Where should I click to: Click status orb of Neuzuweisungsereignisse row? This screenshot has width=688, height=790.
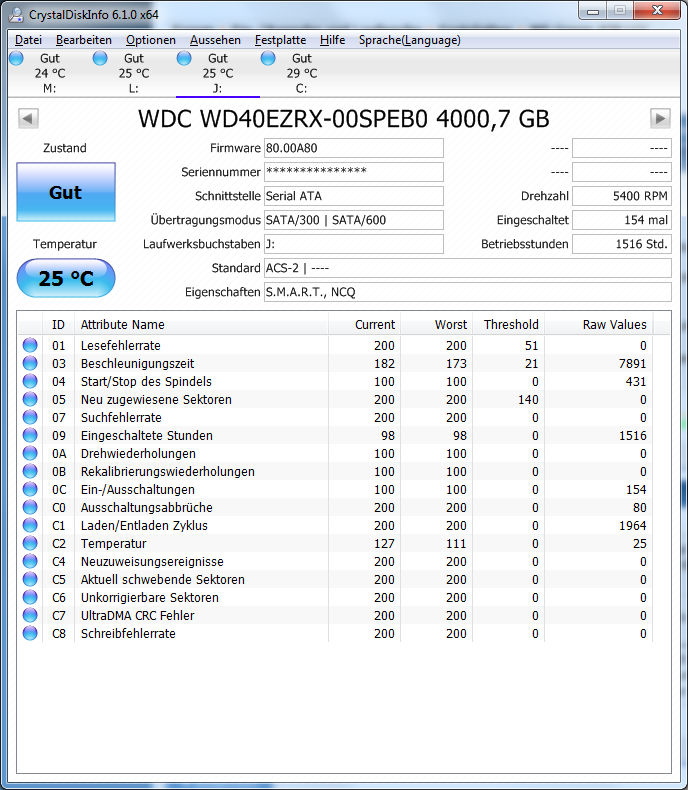[x=30, y=561]
